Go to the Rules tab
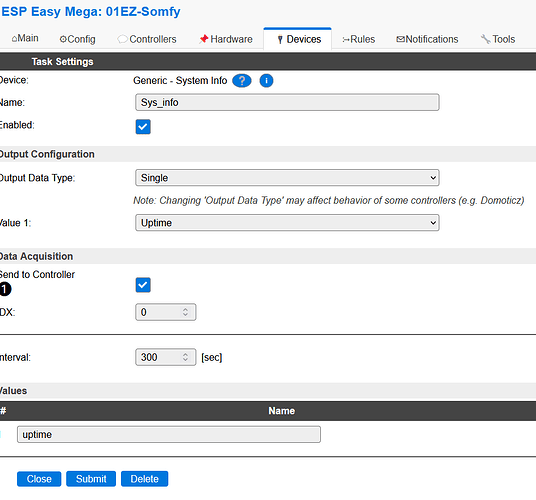The height and width of the screenshot is (500, 536). point(359,39)
